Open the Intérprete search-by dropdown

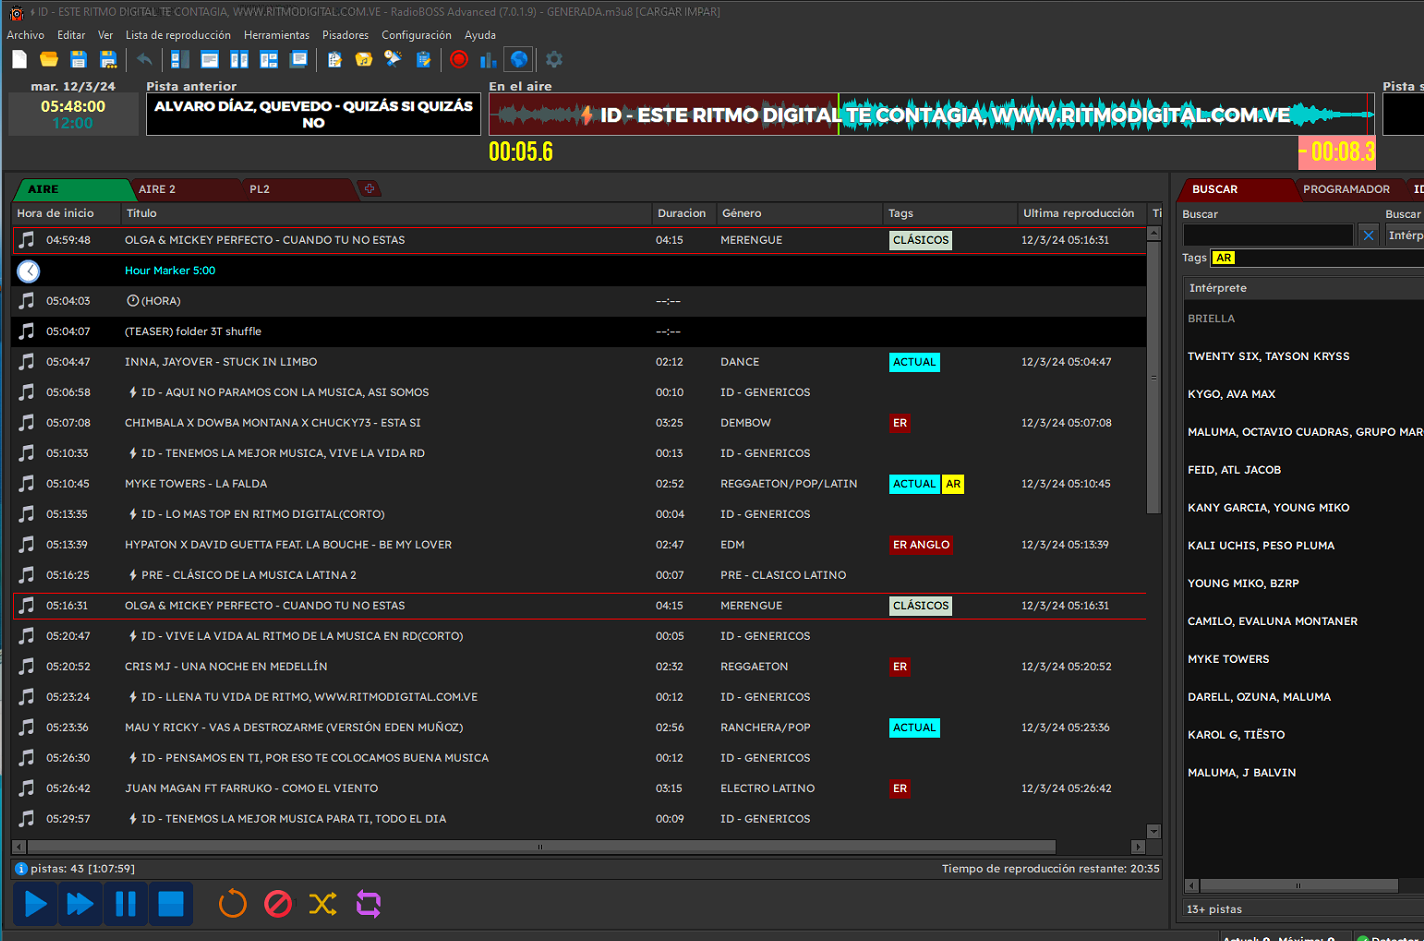point(1405,235)
